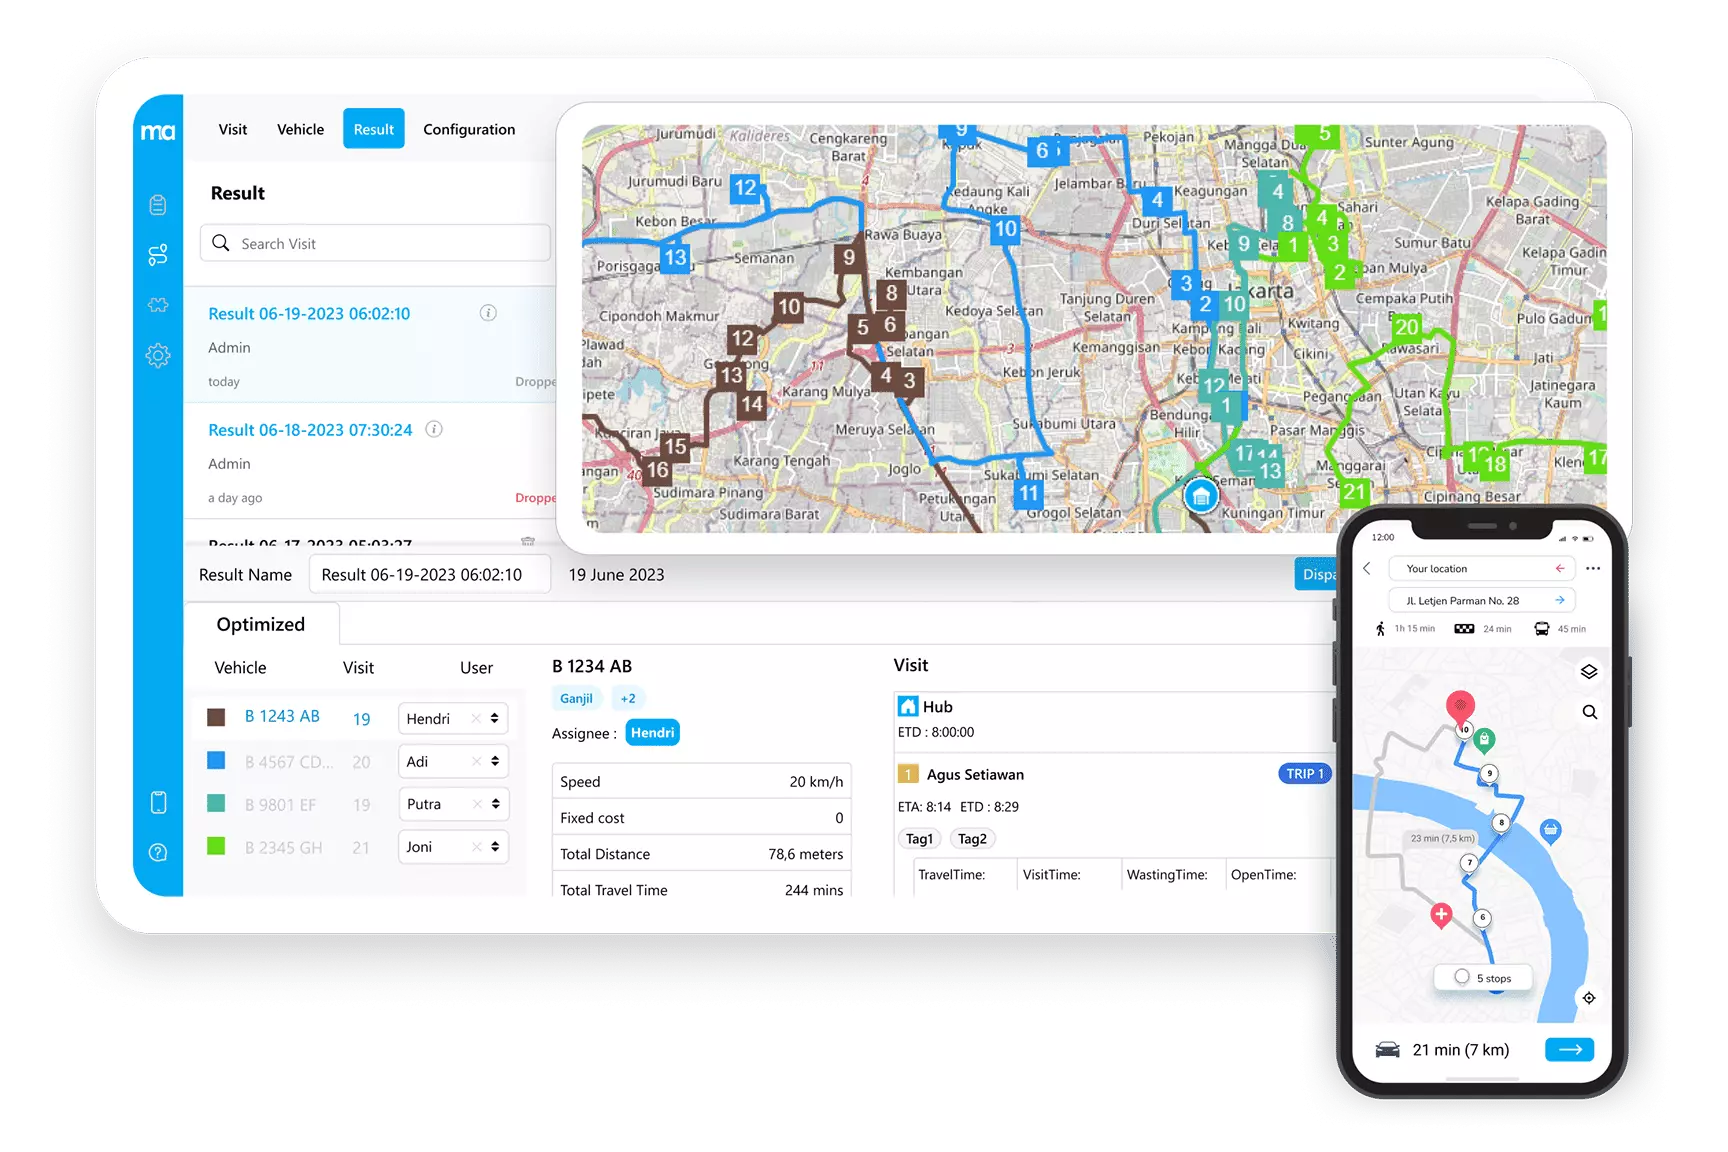Image resolution: width=1728 pixels, height=1152 pixels.
Task: Focus the Search Visit input field
Action: click(x=375, y=243)
